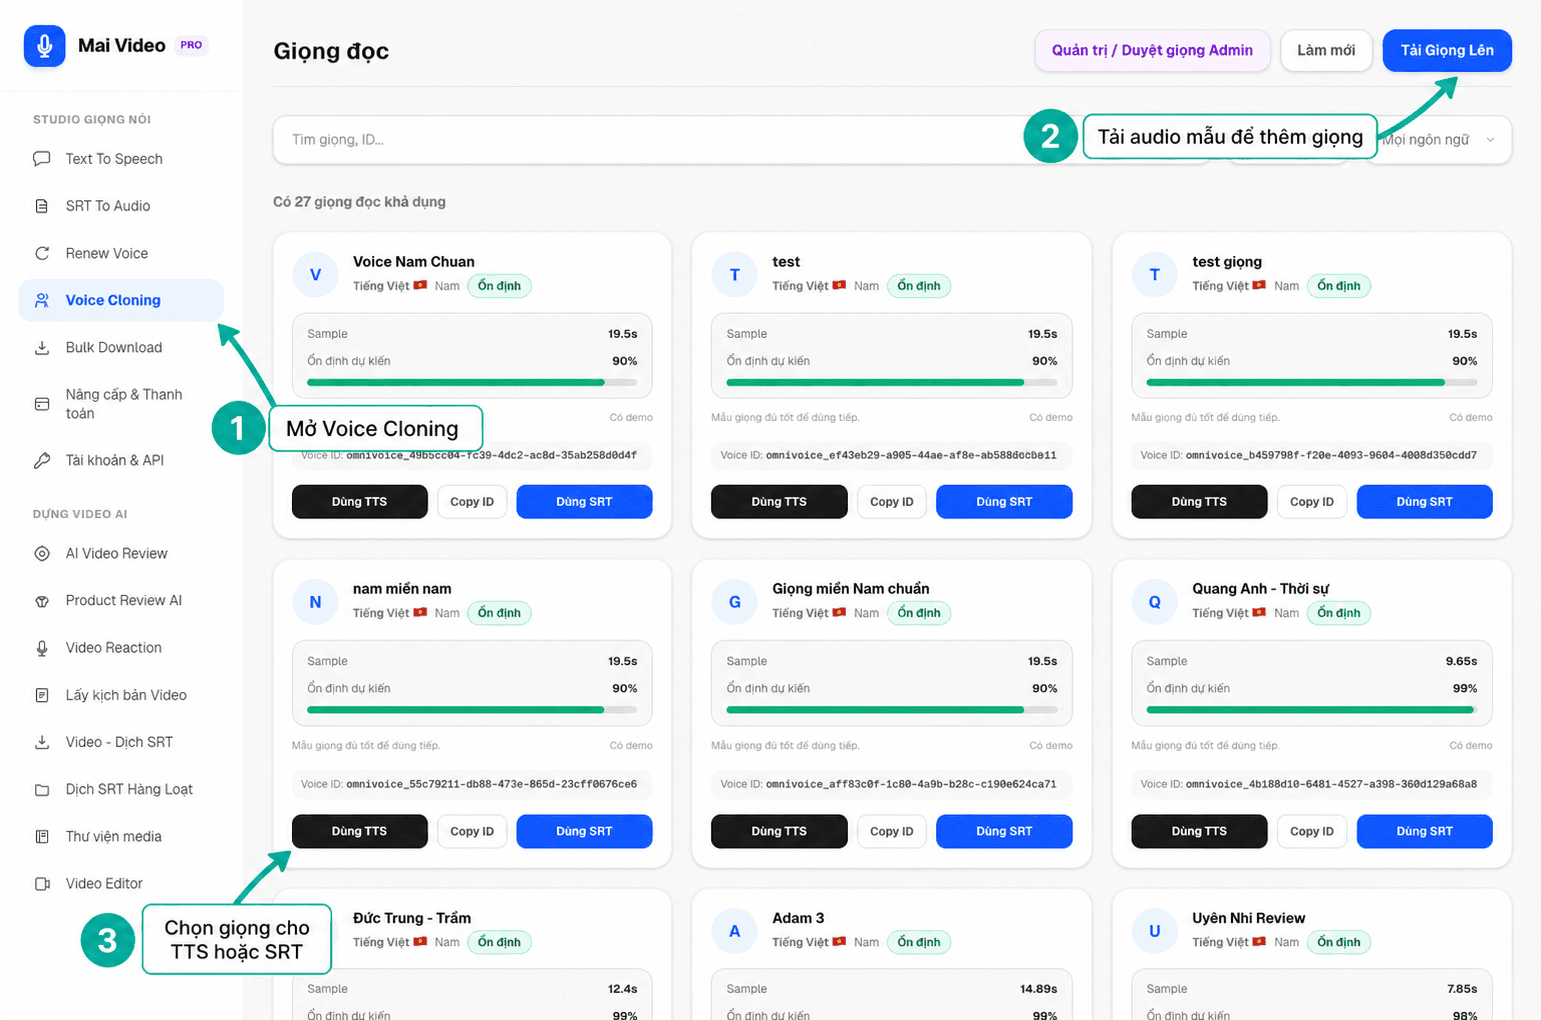Copy ID of Giọng miền Nam chuẩn

(892, 831)
